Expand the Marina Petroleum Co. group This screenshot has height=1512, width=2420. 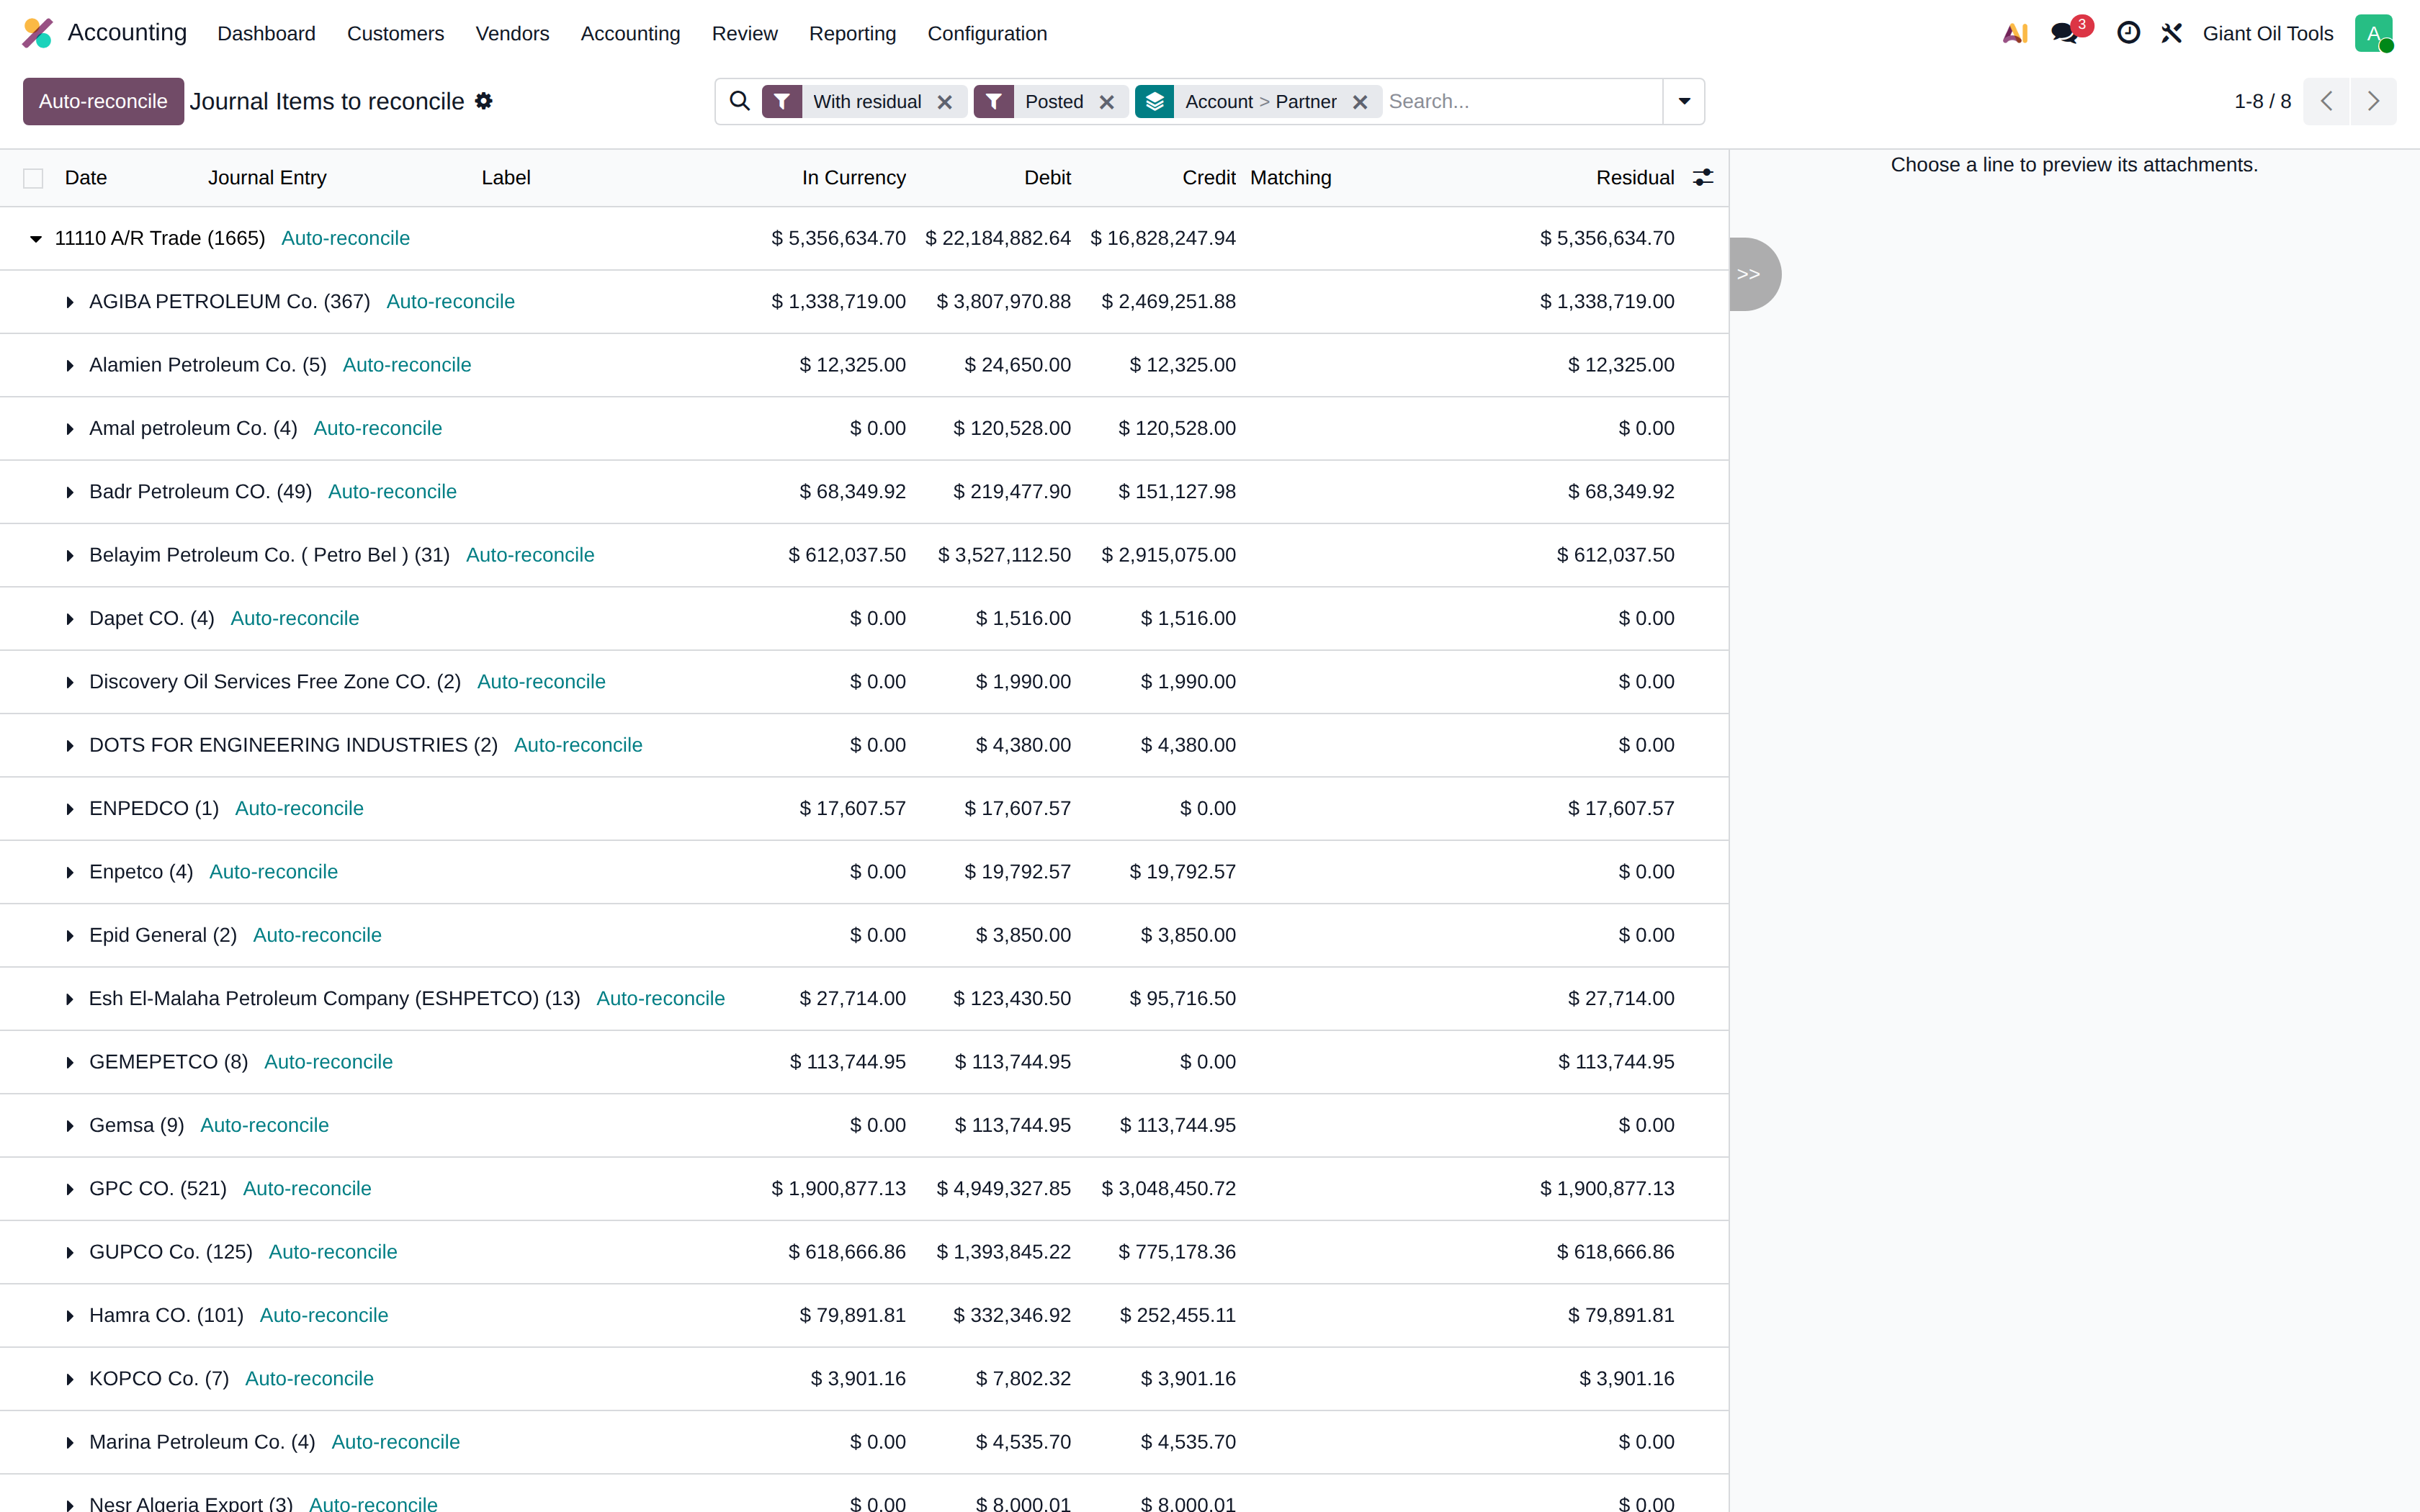[x=70, y=1442]
